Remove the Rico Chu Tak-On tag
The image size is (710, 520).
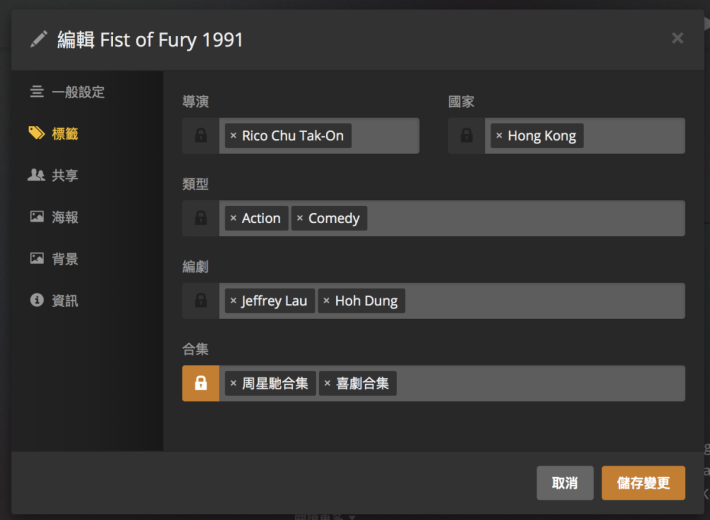coord(233,135)
